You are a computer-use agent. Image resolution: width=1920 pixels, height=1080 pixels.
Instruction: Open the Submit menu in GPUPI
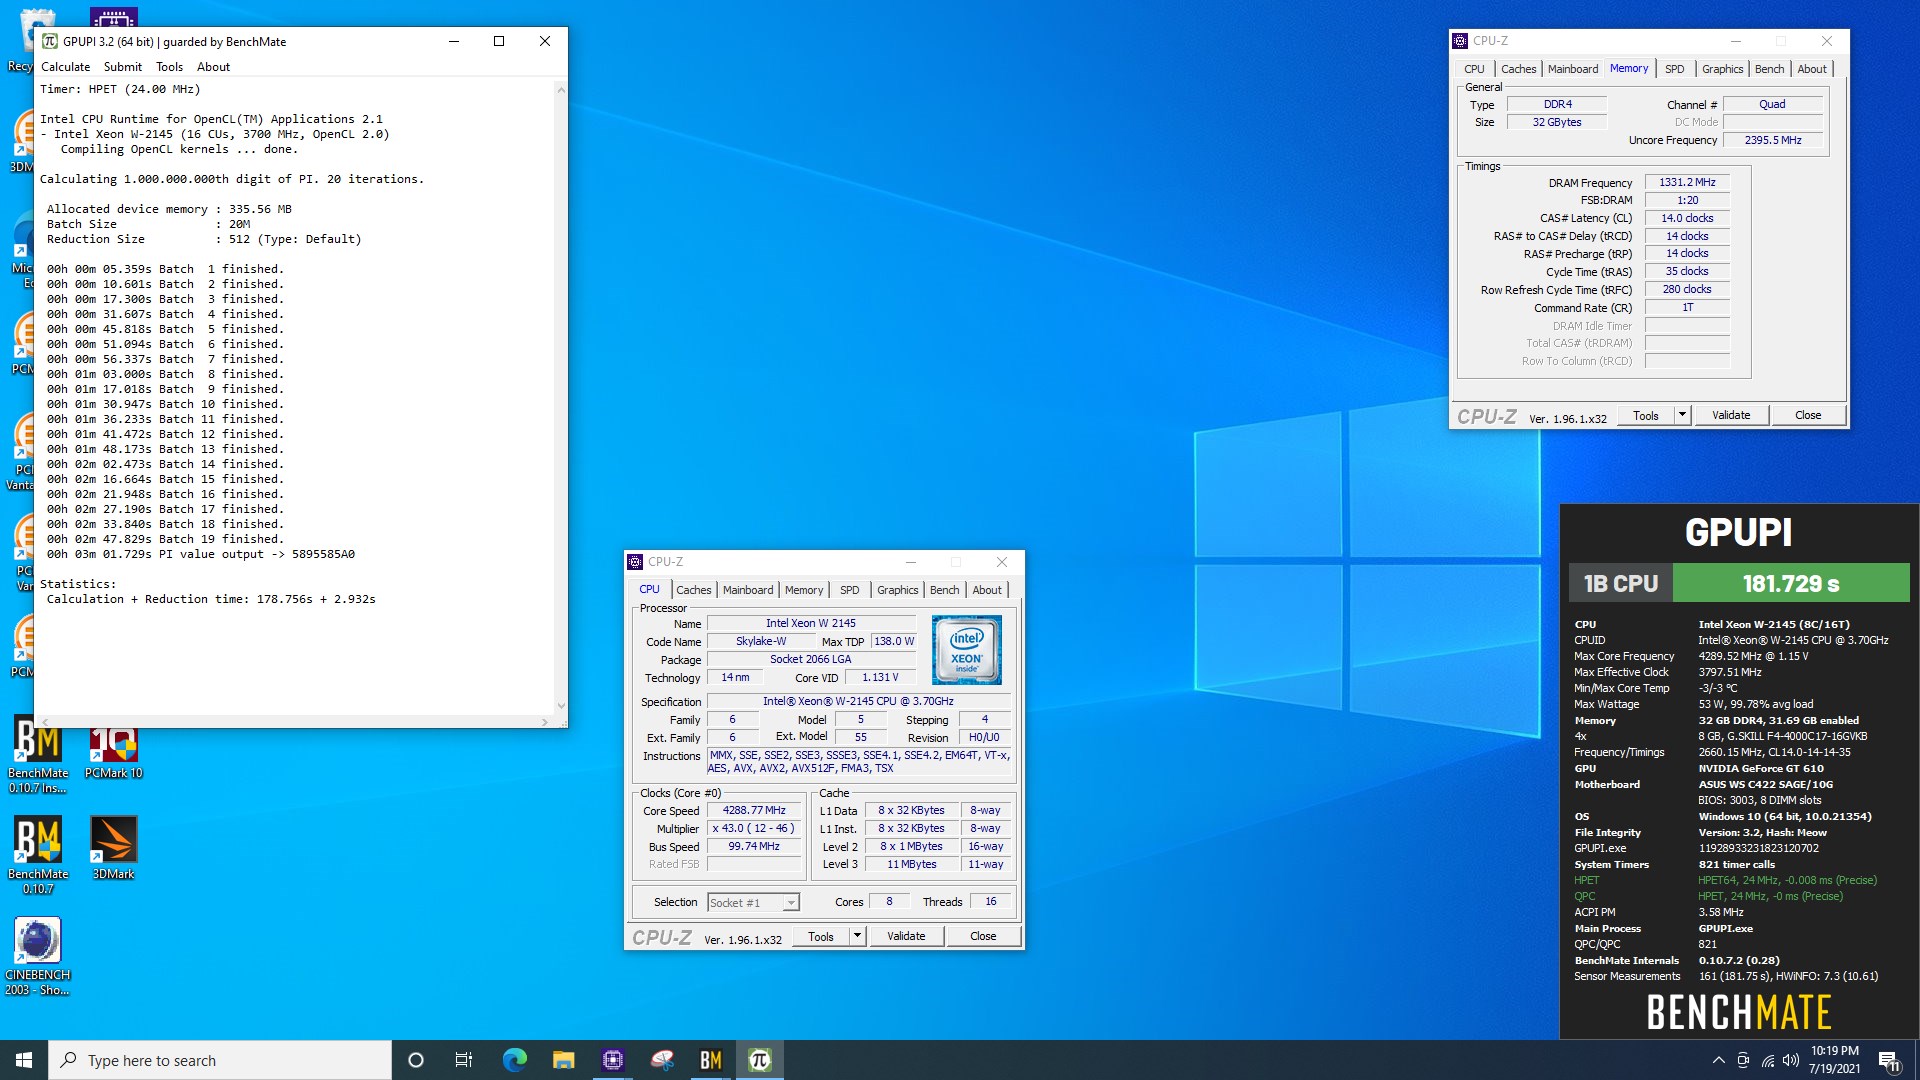tap(123, 67)
